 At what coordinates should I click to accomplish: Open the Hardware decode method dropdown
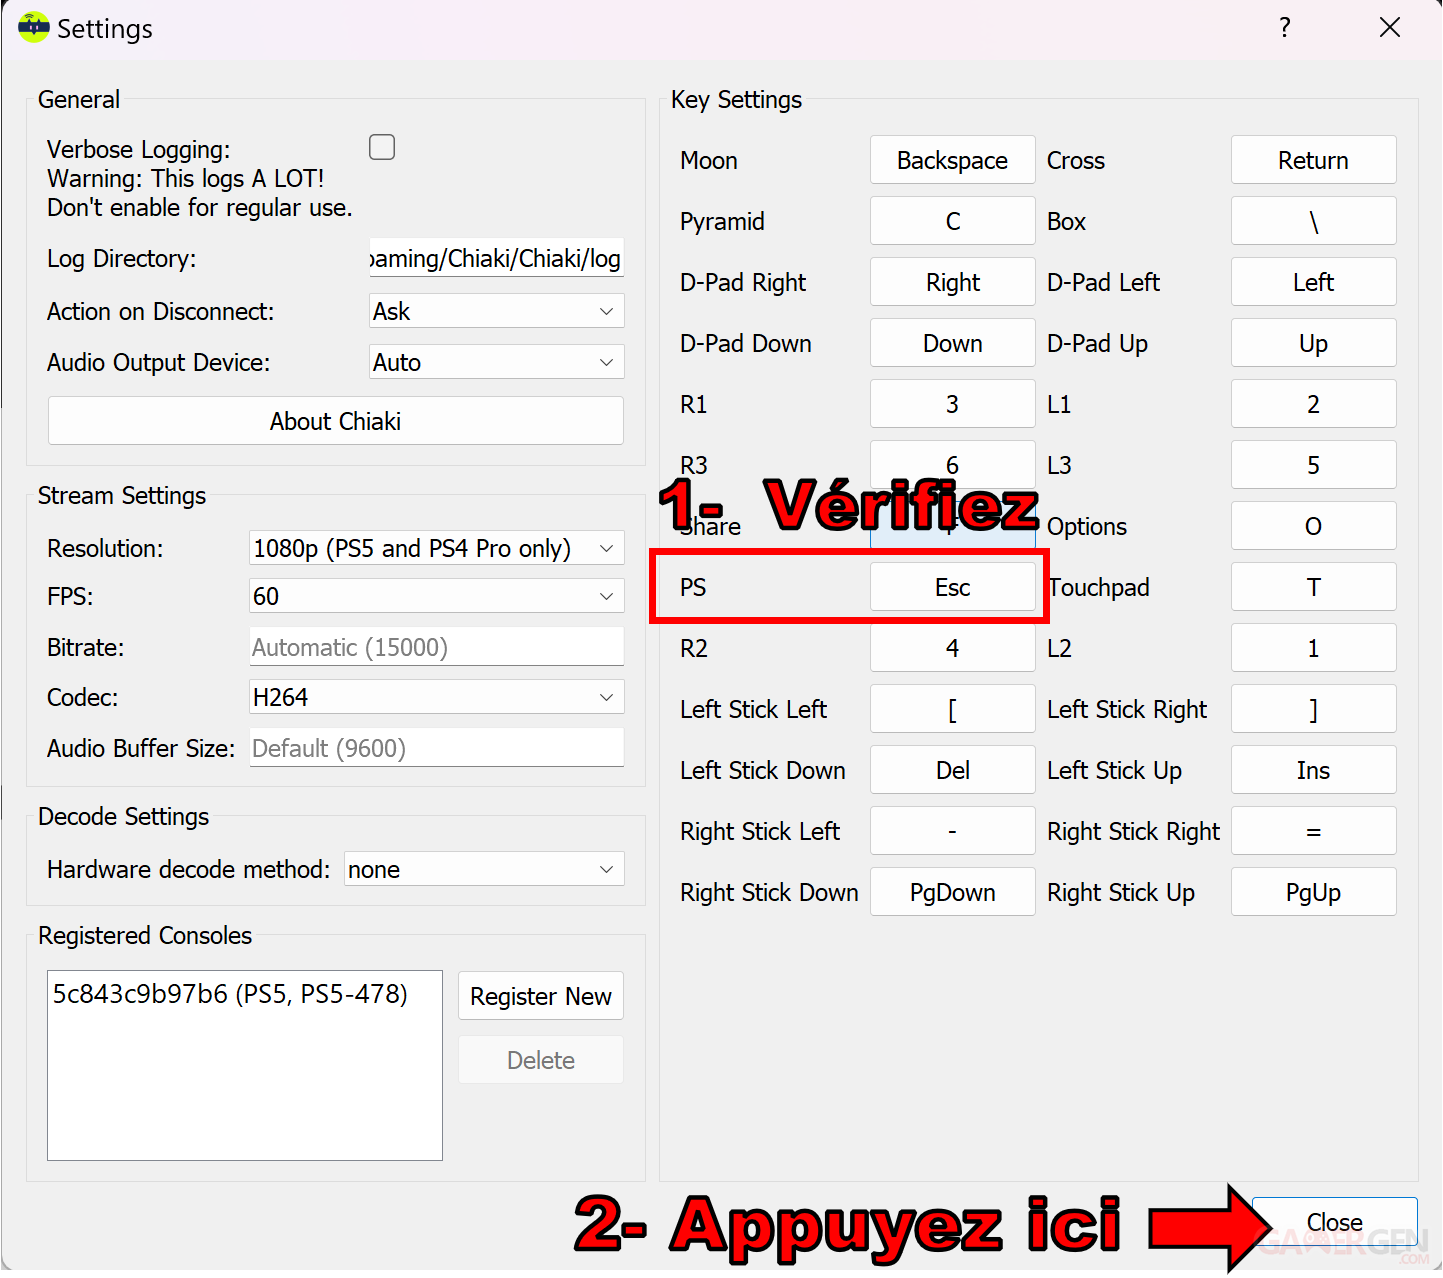pyautogui.click(x=485, y=869)
